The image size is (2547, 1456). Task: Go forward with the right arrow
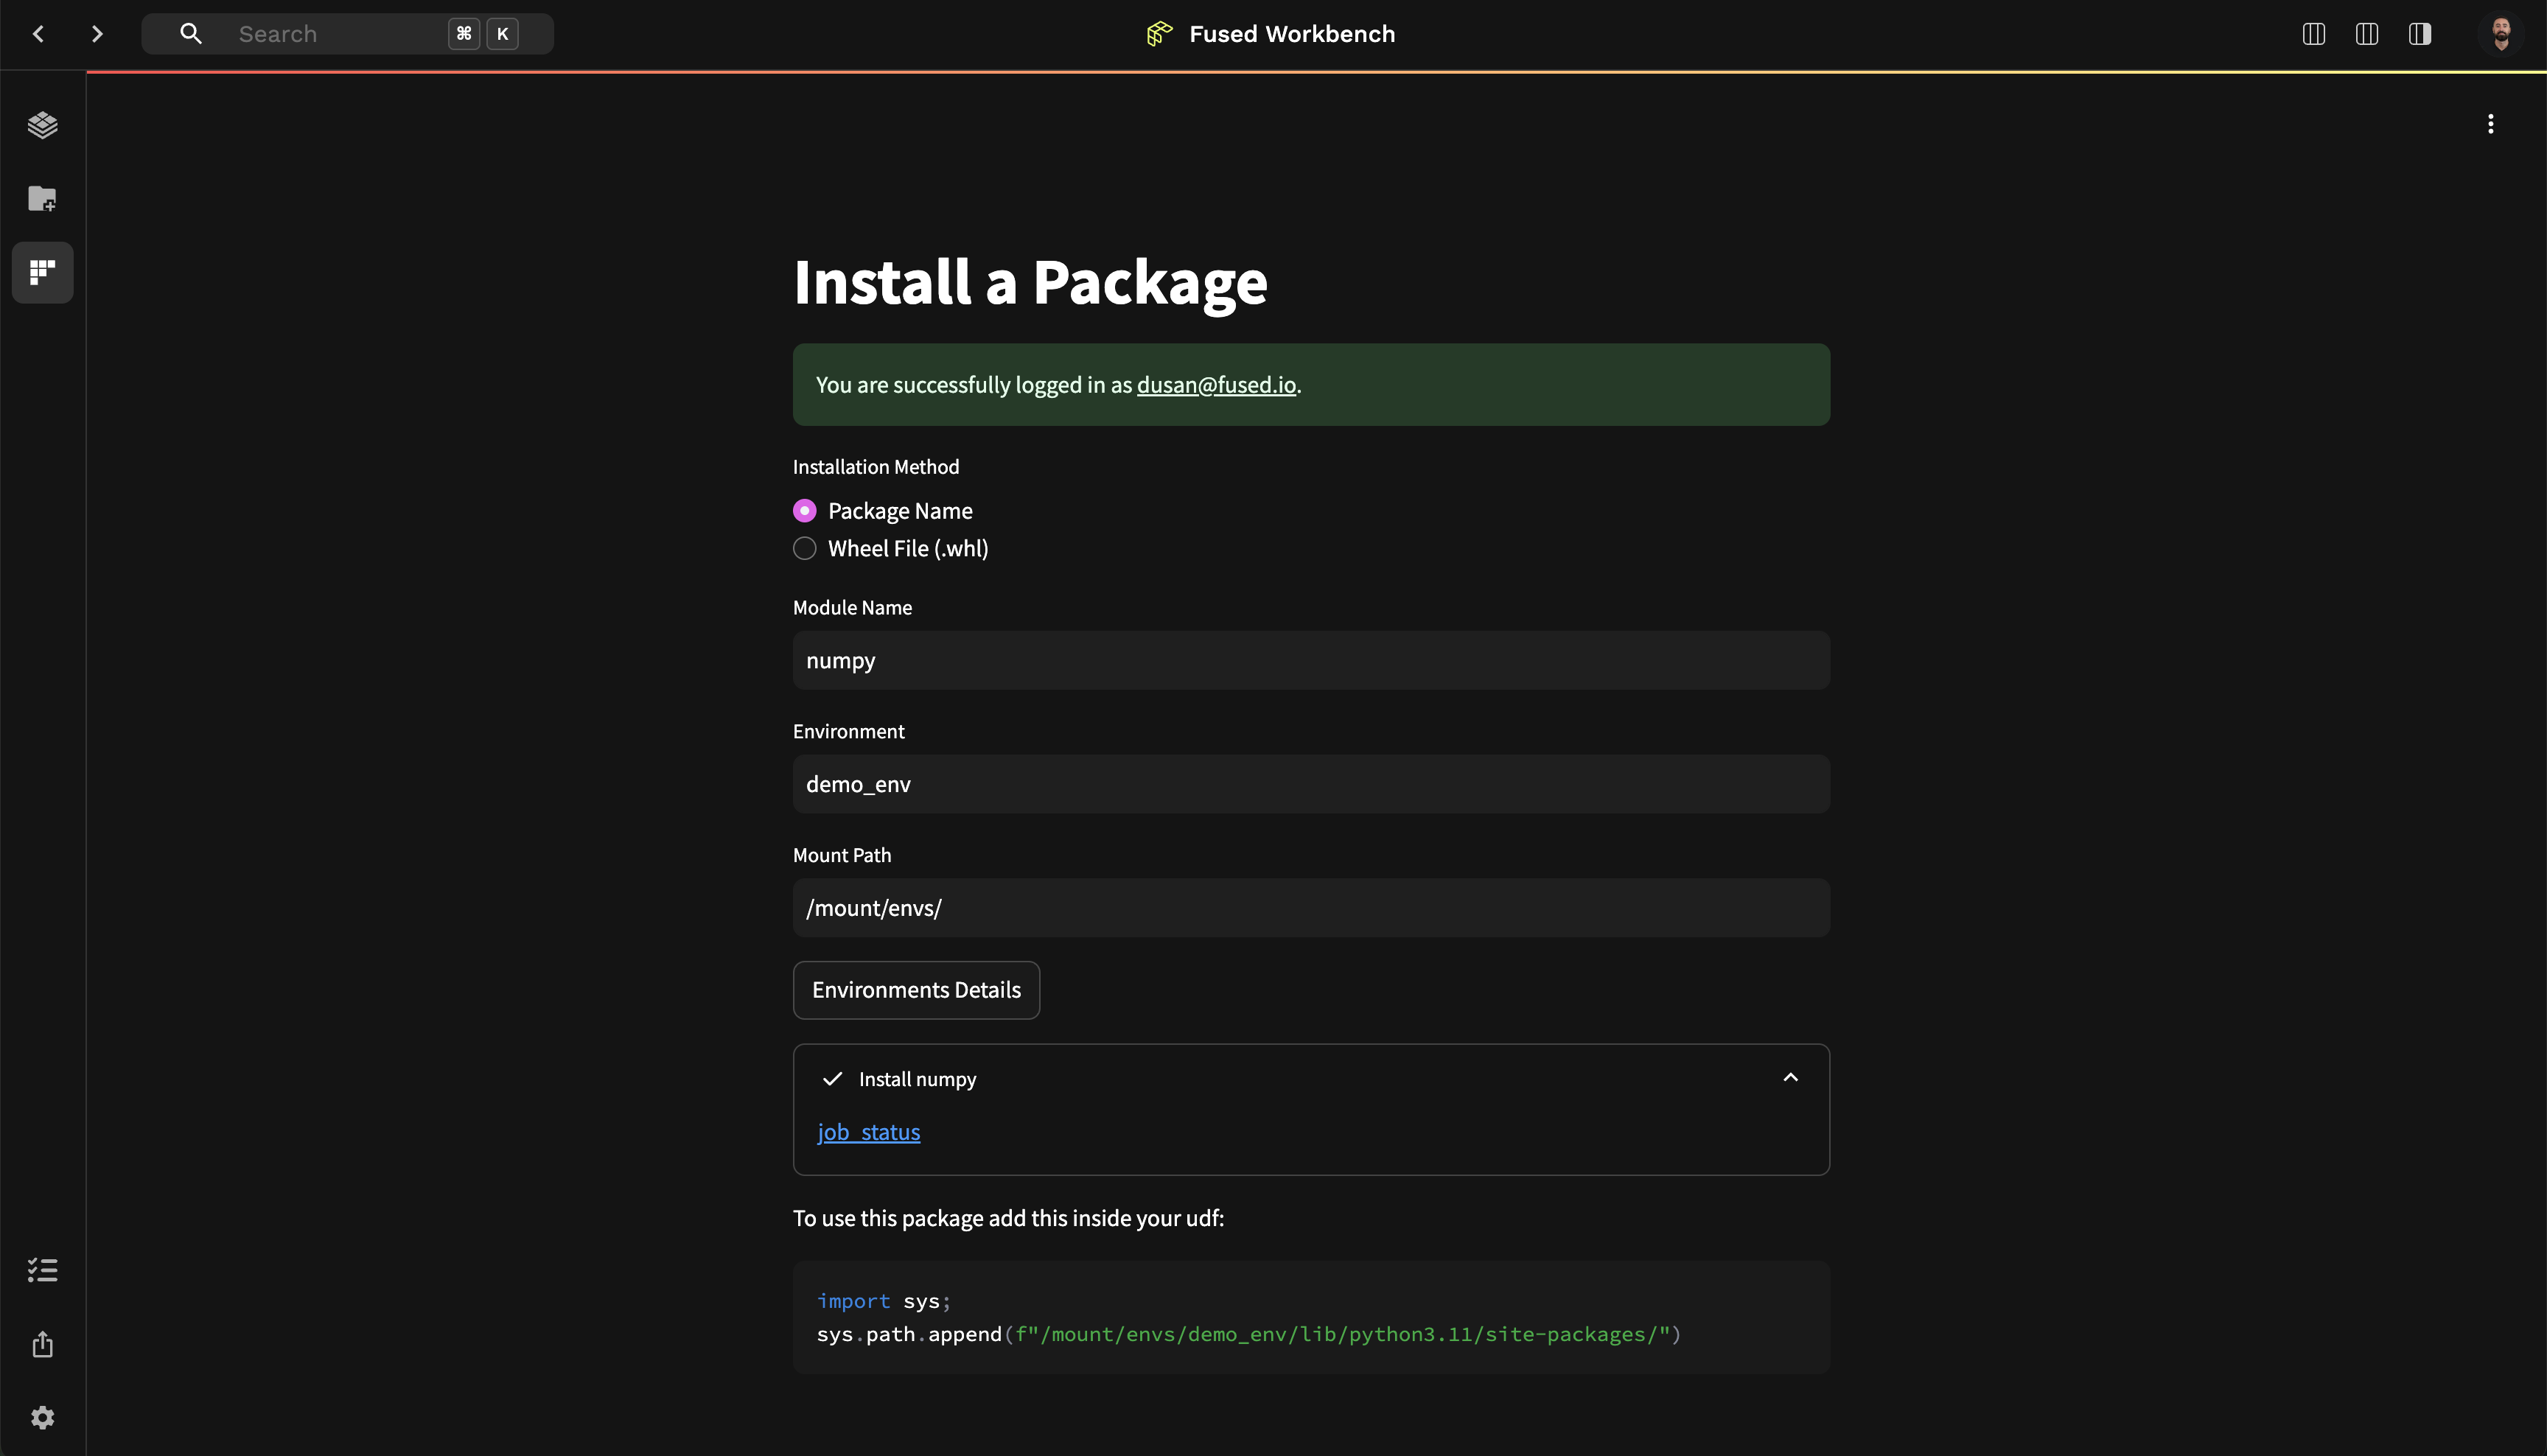pos(97,34)
